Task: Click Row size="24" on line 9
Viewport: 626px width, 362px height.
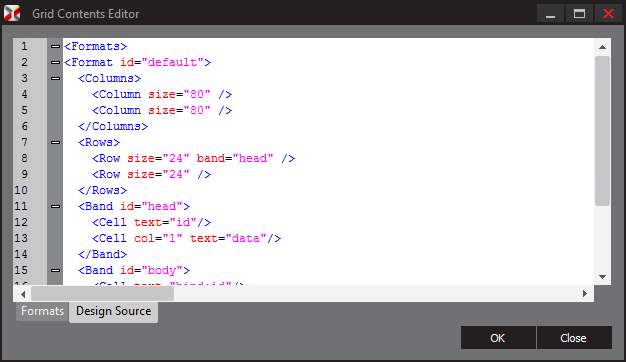Action: [x=152, y=174]
